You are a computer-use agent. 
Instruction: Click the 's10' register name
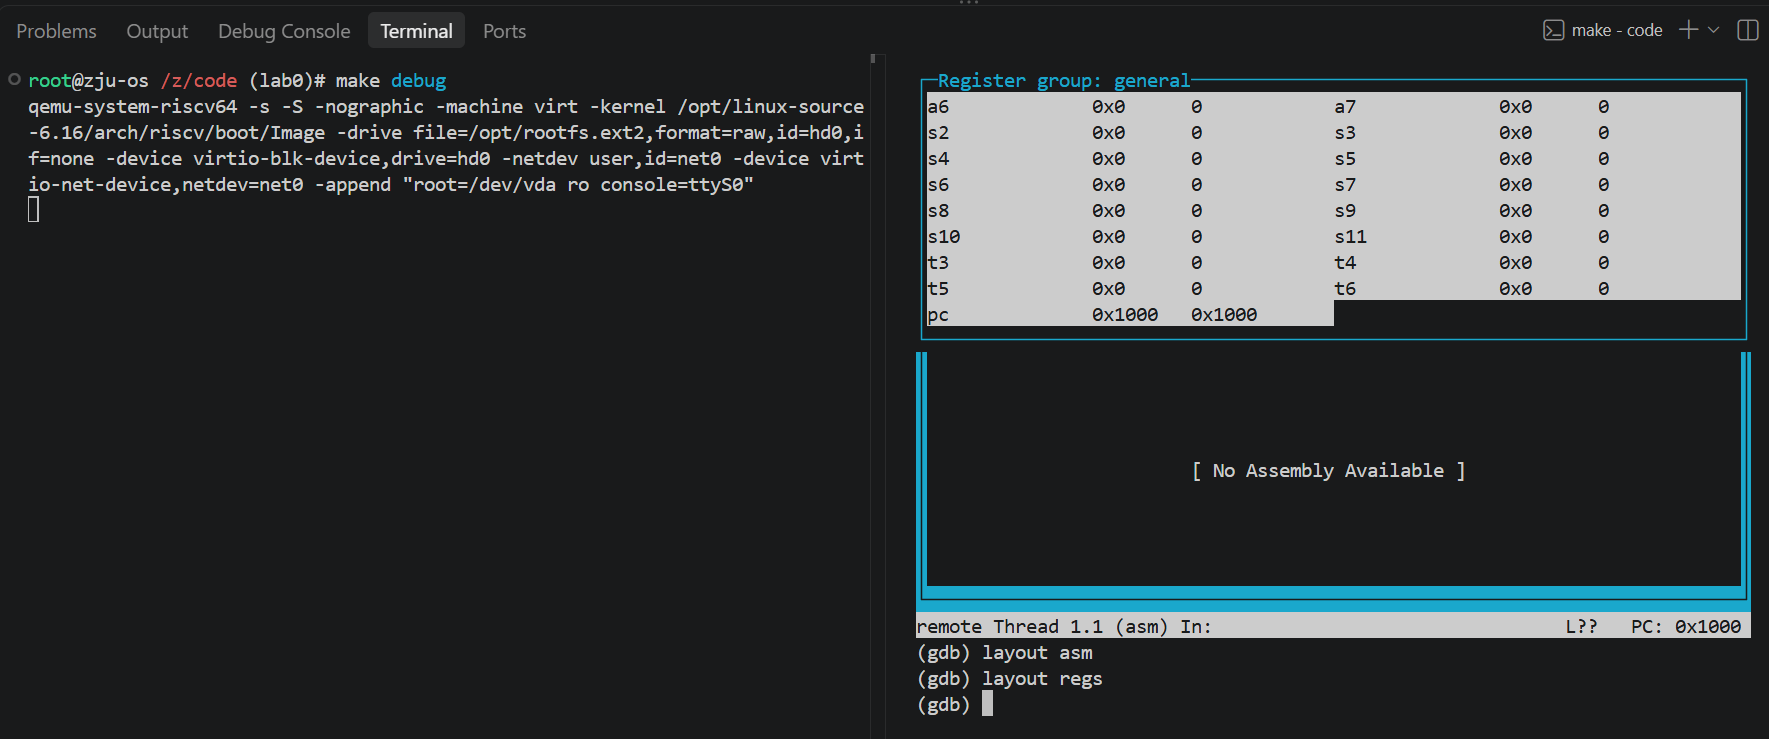(x=943, y=237)
